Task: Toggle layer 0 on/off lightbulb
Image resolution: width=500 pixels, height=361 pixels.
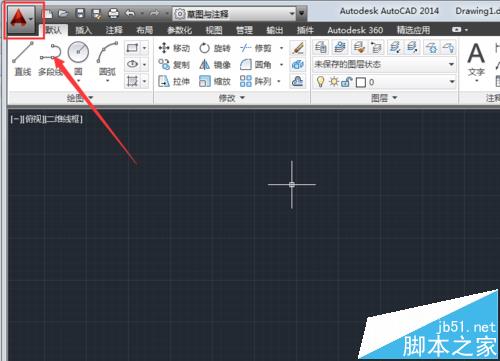Action: coord(320,82)
